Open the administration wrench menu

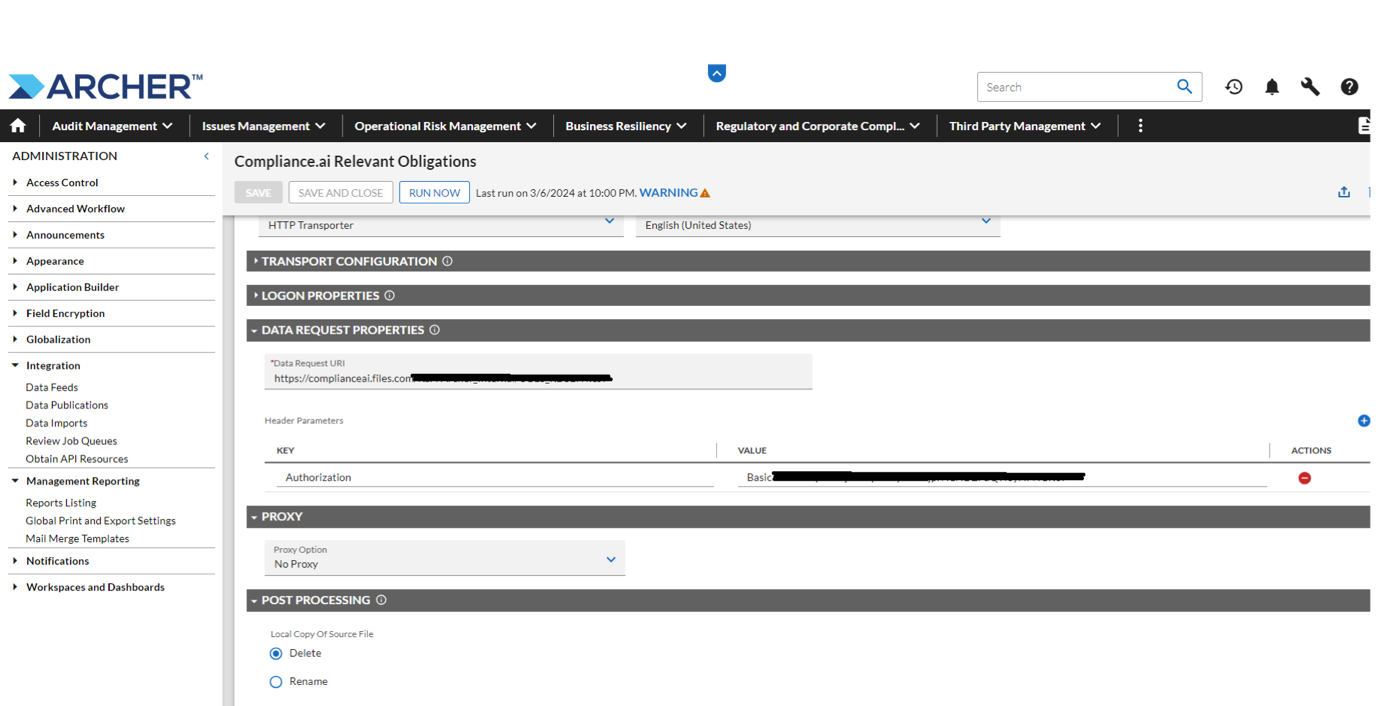1310,87
